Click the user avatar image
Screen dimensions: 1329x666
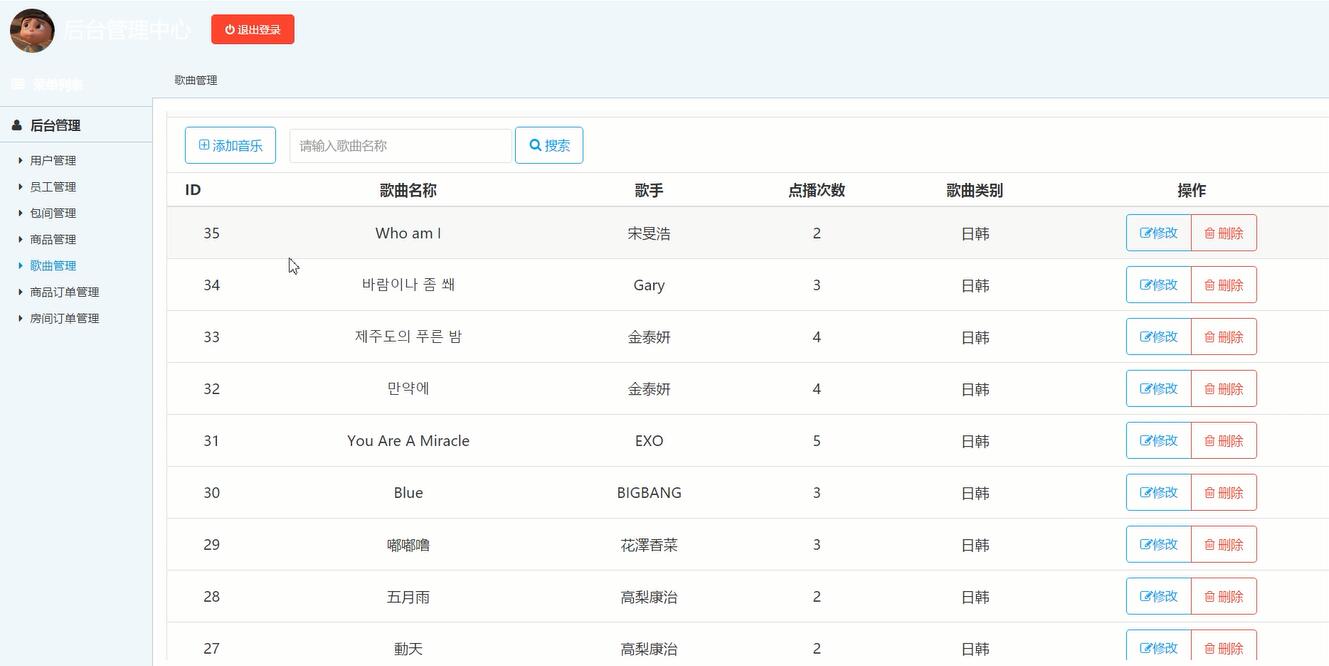(x=32, y=30)
